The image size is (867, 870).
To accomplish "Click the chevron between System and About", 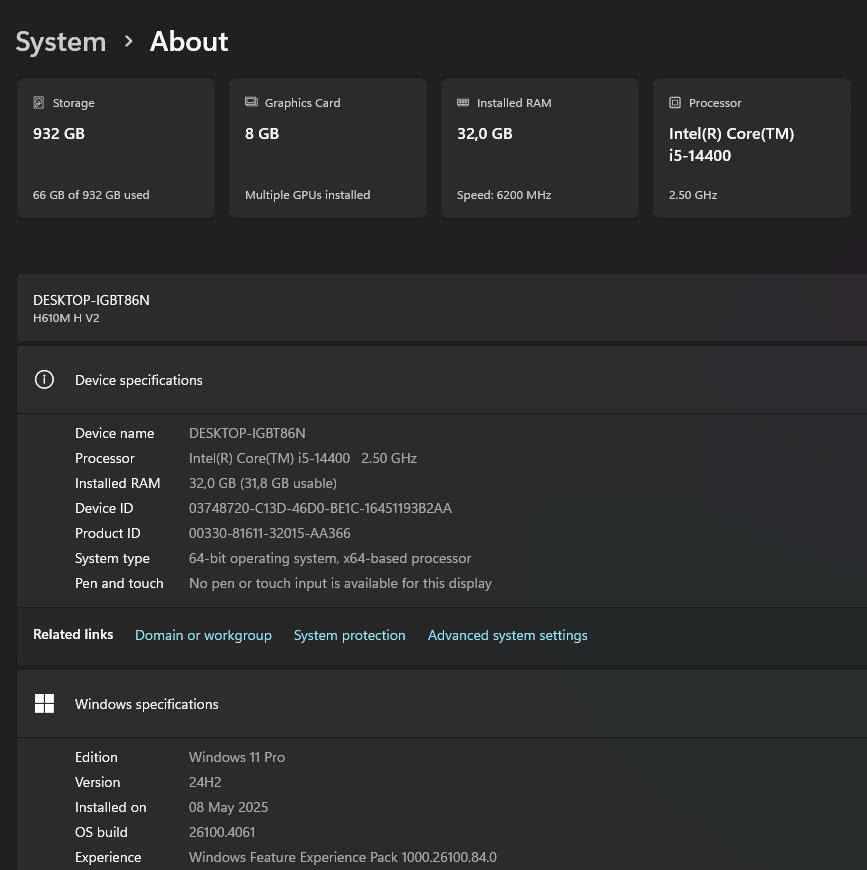I will pyautogui.click(x=128, y=42).
